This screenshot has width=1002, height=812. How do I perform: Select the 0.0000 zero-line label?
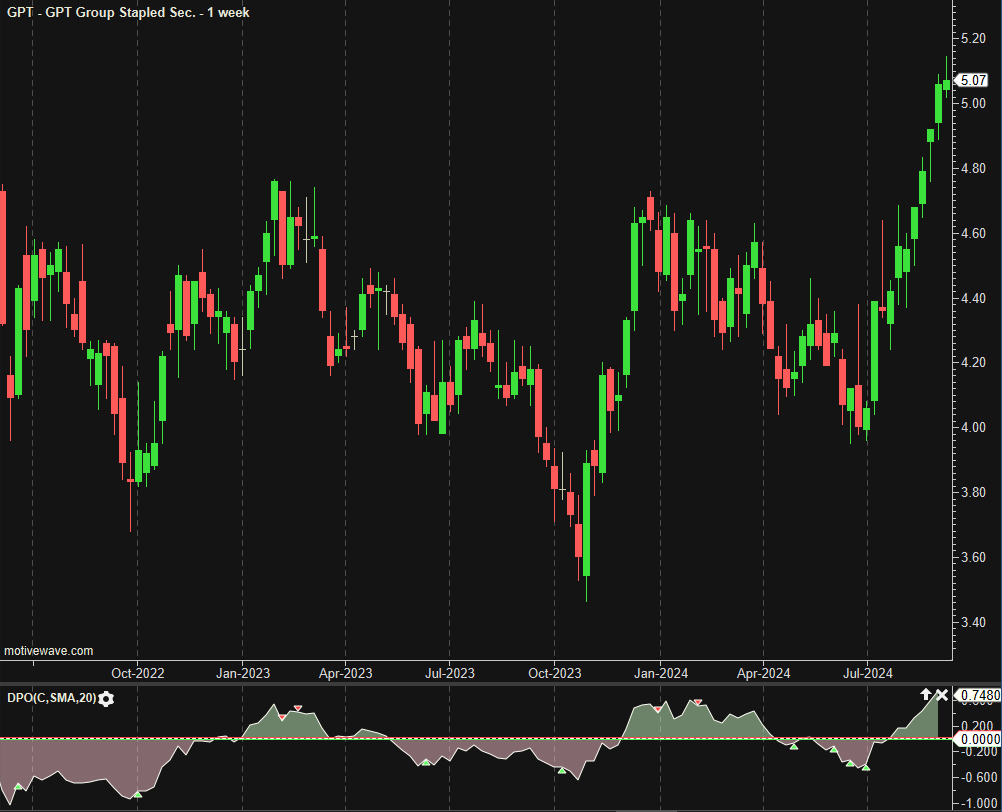click(x=975, y=739)
